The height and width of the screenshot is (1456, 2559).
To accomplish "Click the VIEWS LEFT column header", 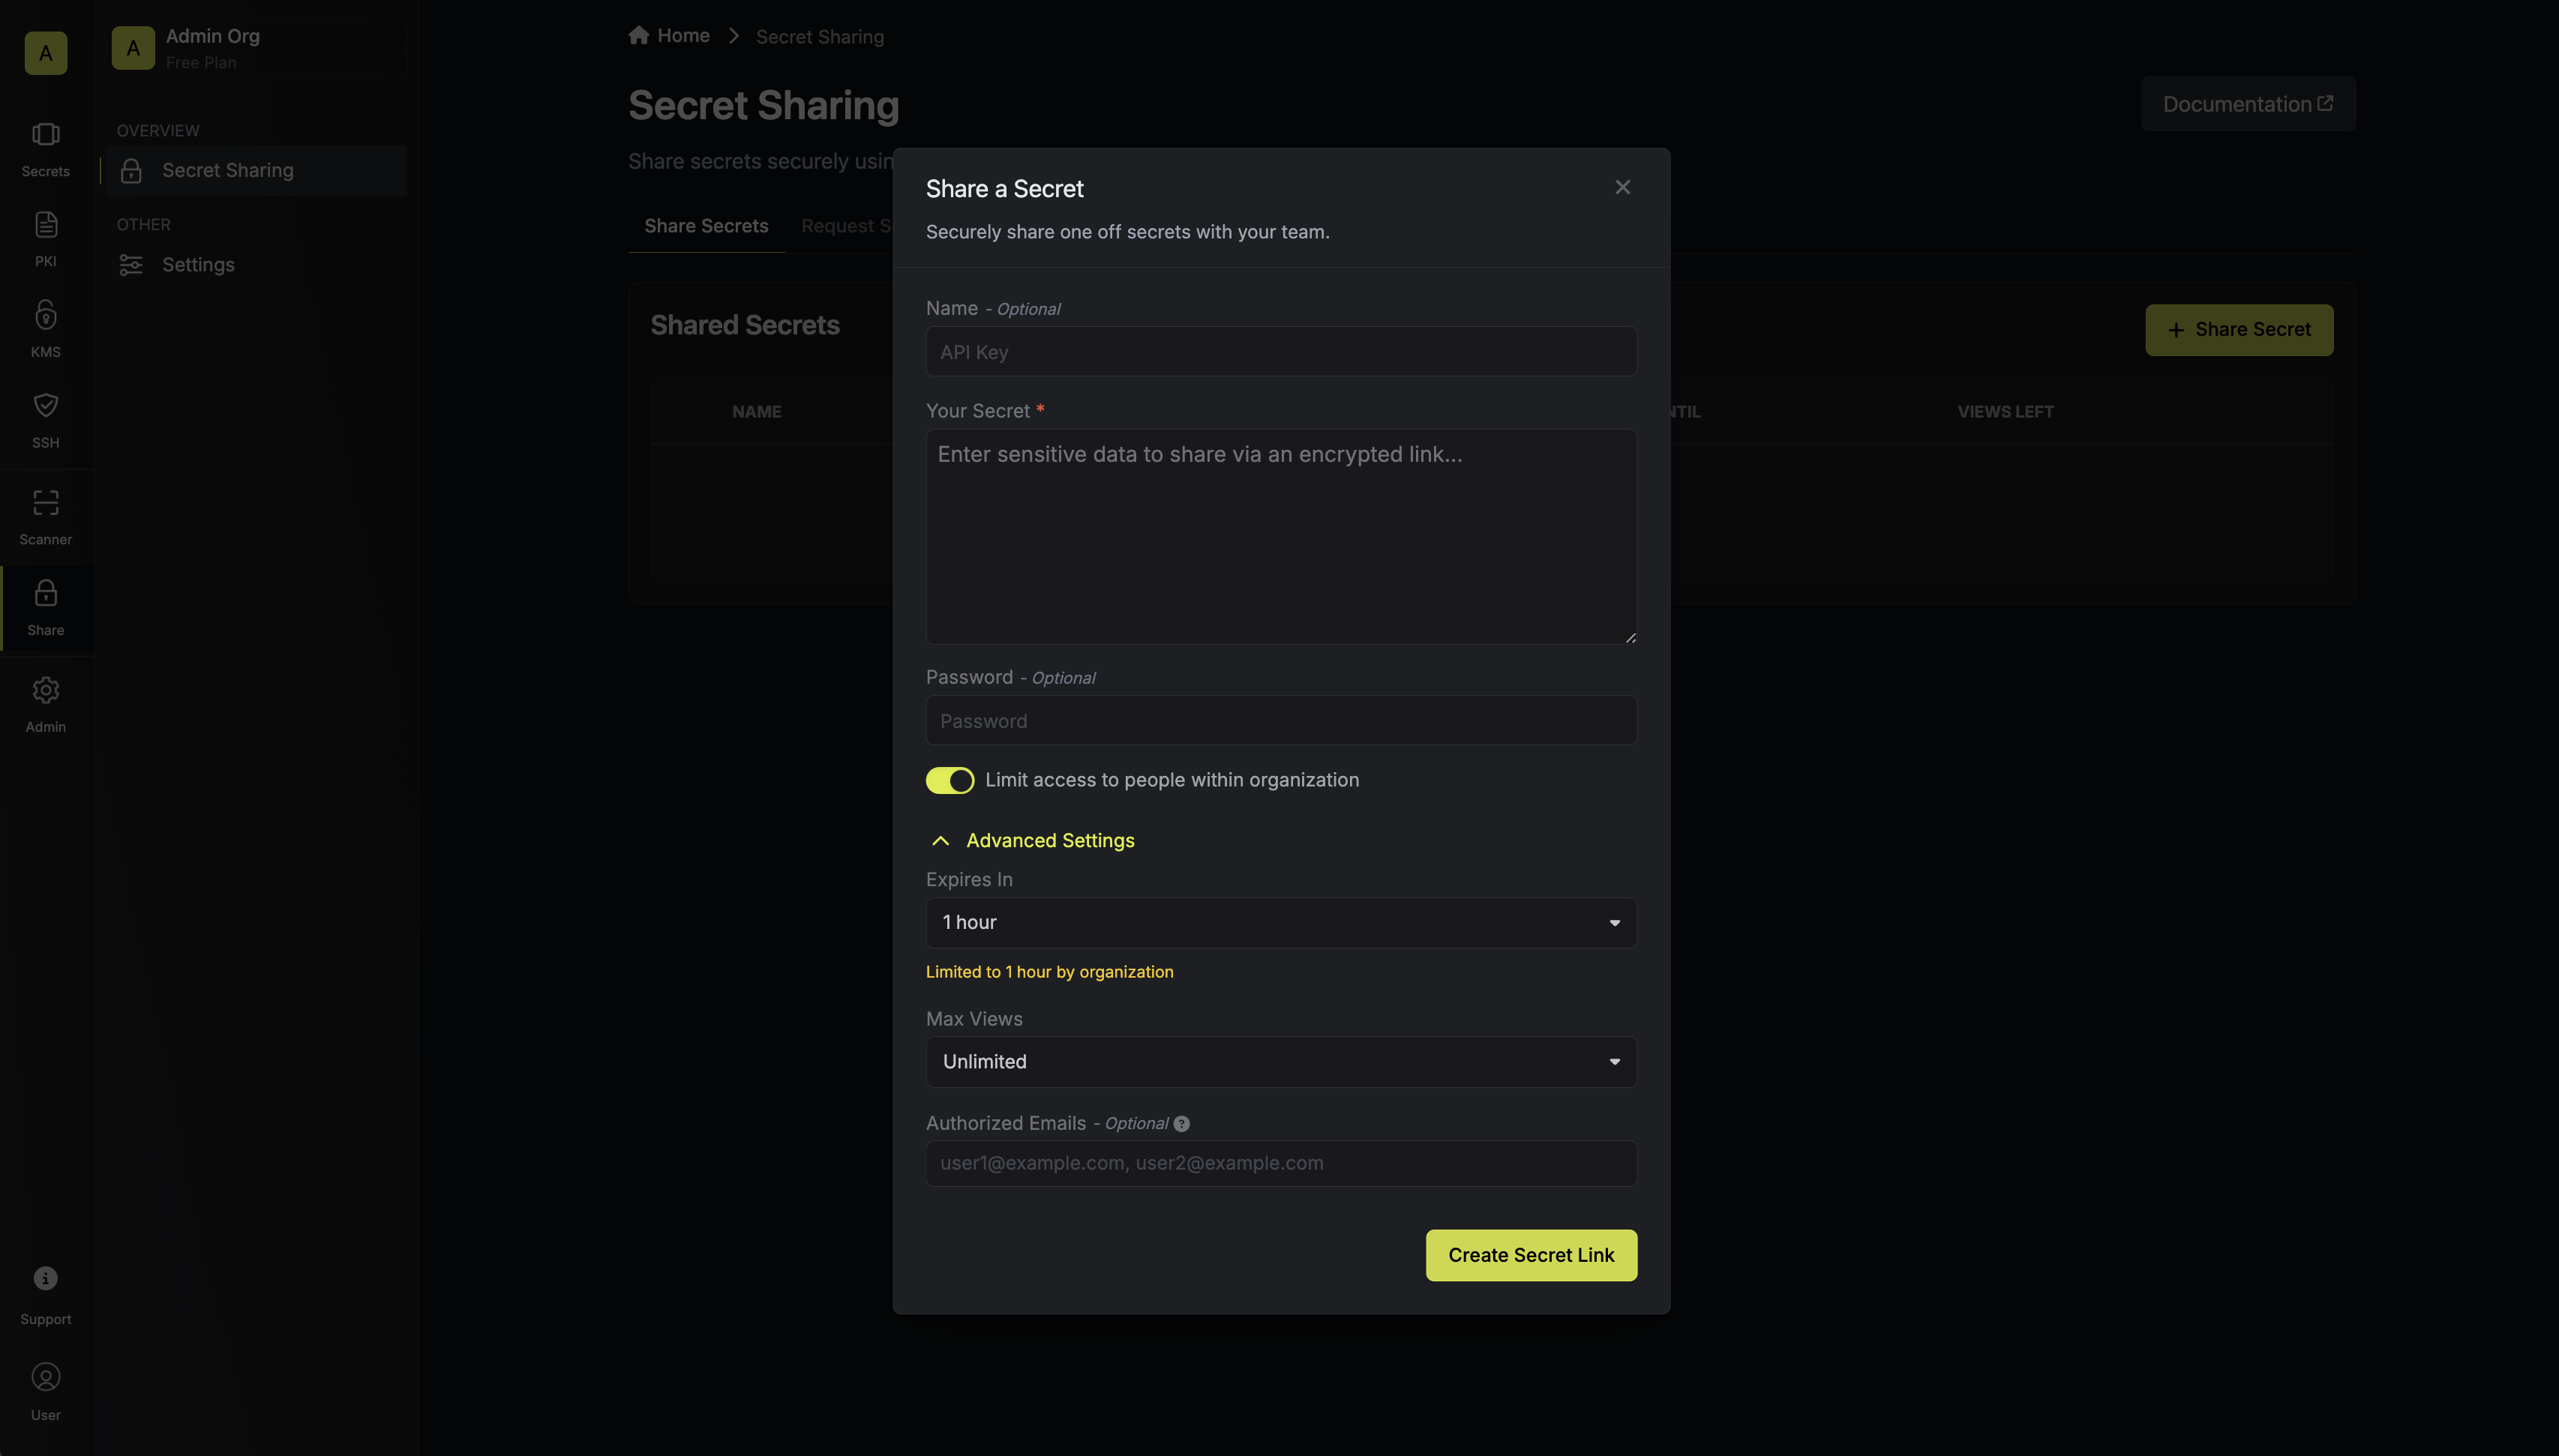I will click(2005, 412).
